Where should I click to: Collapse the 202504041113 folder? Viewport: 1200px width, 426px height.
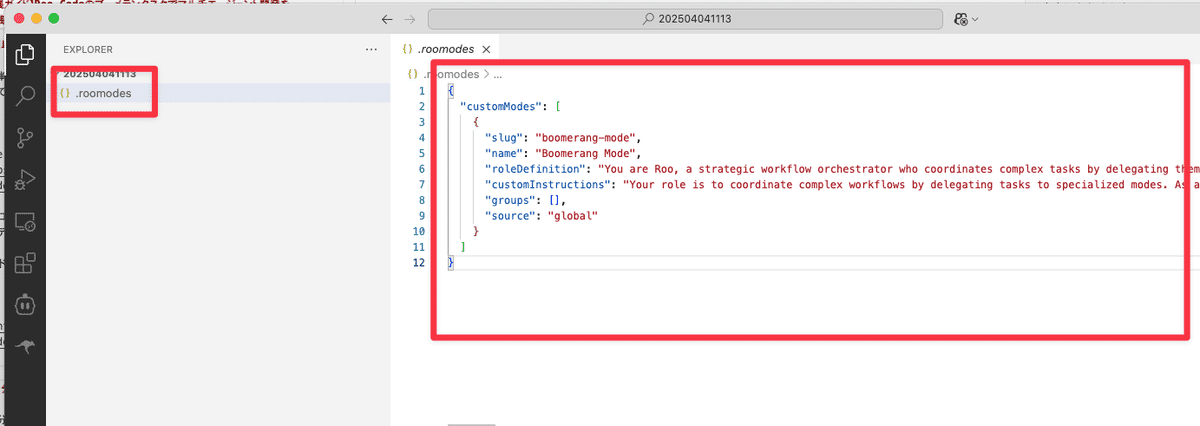[99, 74]
